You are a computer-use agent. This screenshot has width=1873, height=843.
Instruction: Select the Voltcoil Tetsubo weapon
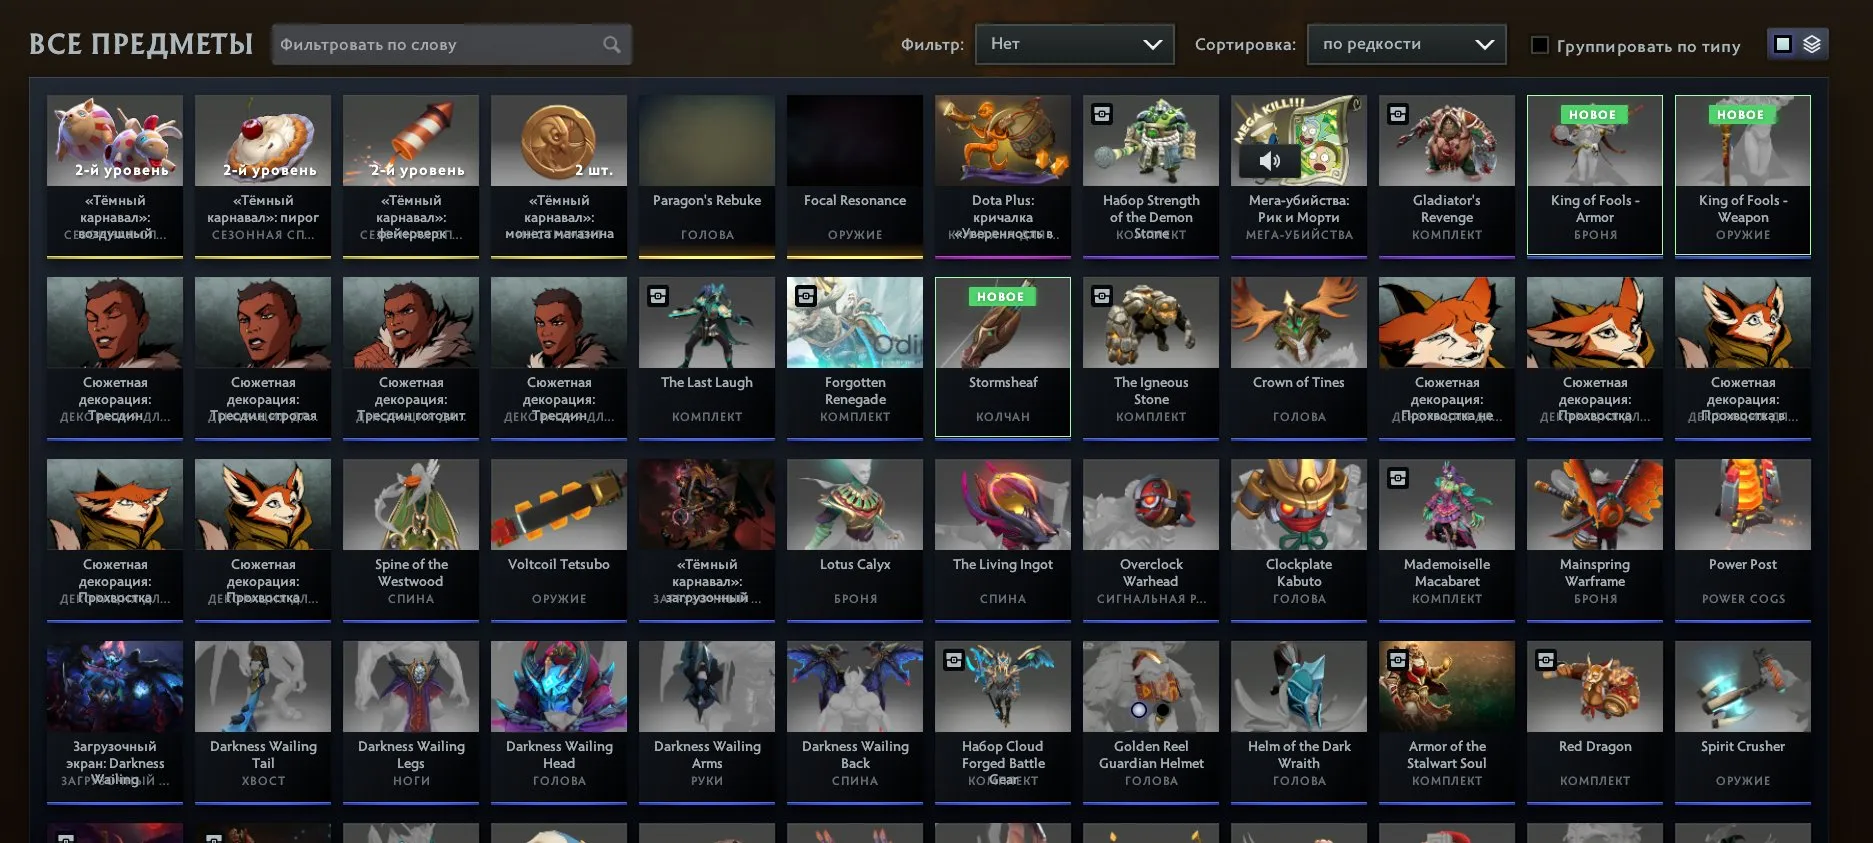[x=559, y=539]
